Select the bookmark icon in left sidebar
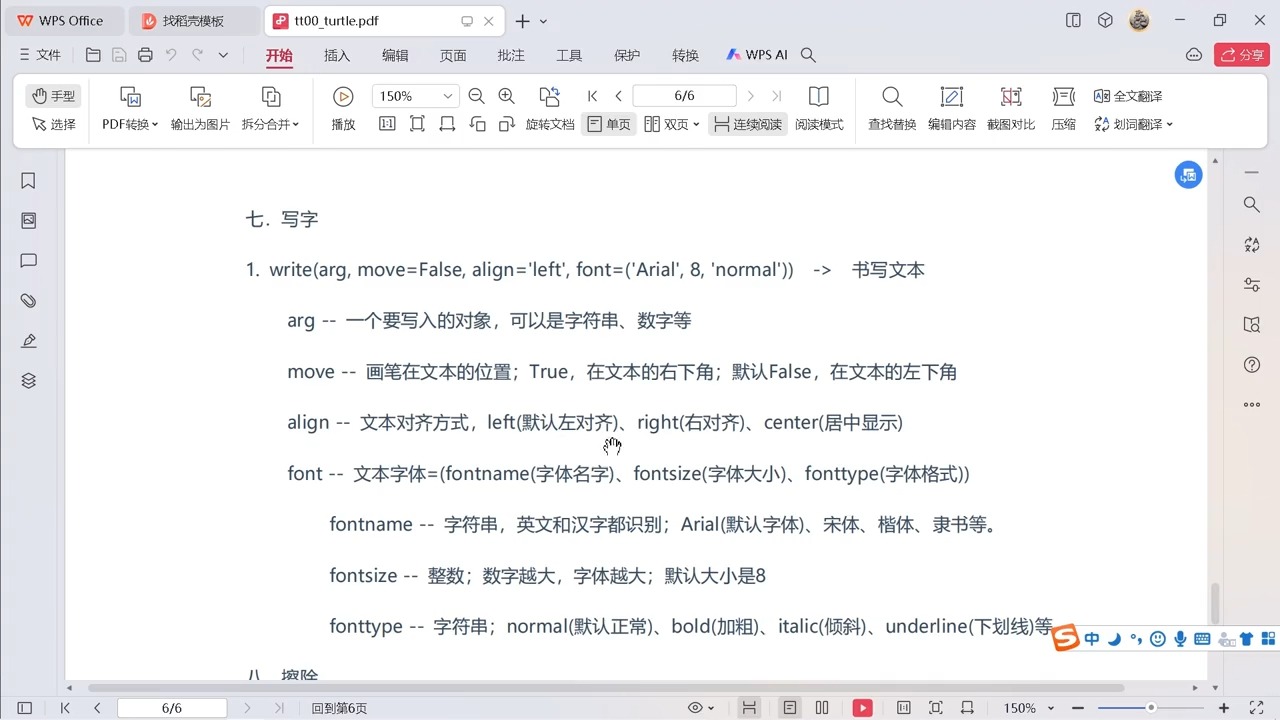The height and width of the screenshot is (720, 1280). (x=27, y=180)
